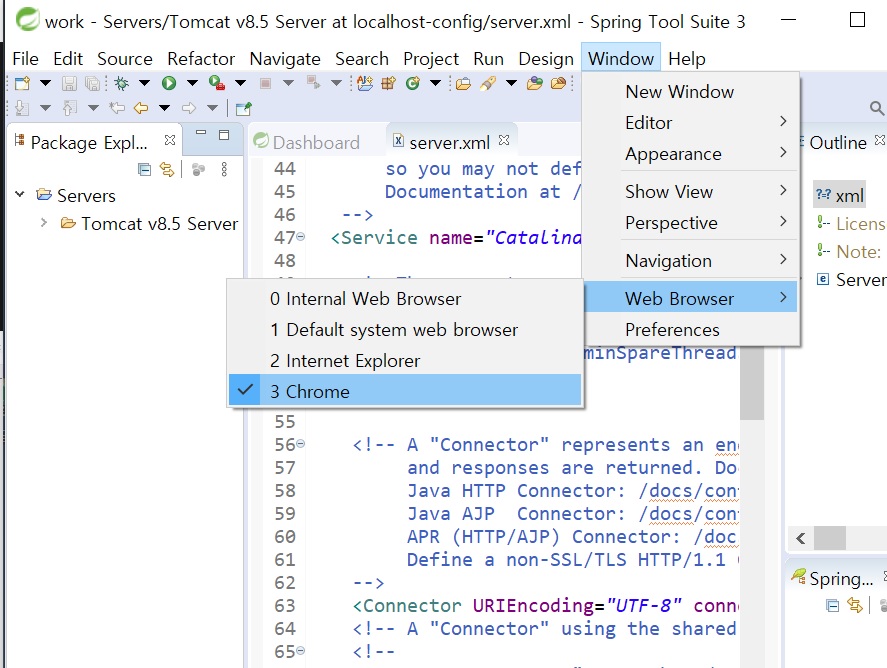The image size is (887, 668).
Task: Select xml node in Outline
Action: point(839,196)
